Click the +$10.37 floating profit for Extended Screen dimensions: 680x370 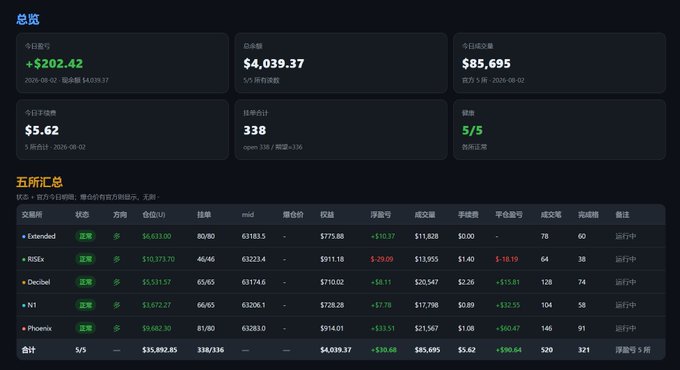coord(382,236)
